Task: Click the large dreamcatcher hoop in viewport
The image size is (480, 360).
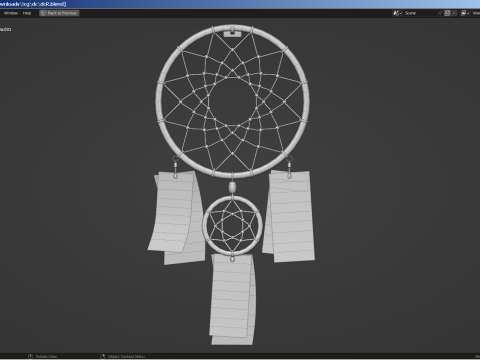Action: pyautogui.click(x=159, y=100)
